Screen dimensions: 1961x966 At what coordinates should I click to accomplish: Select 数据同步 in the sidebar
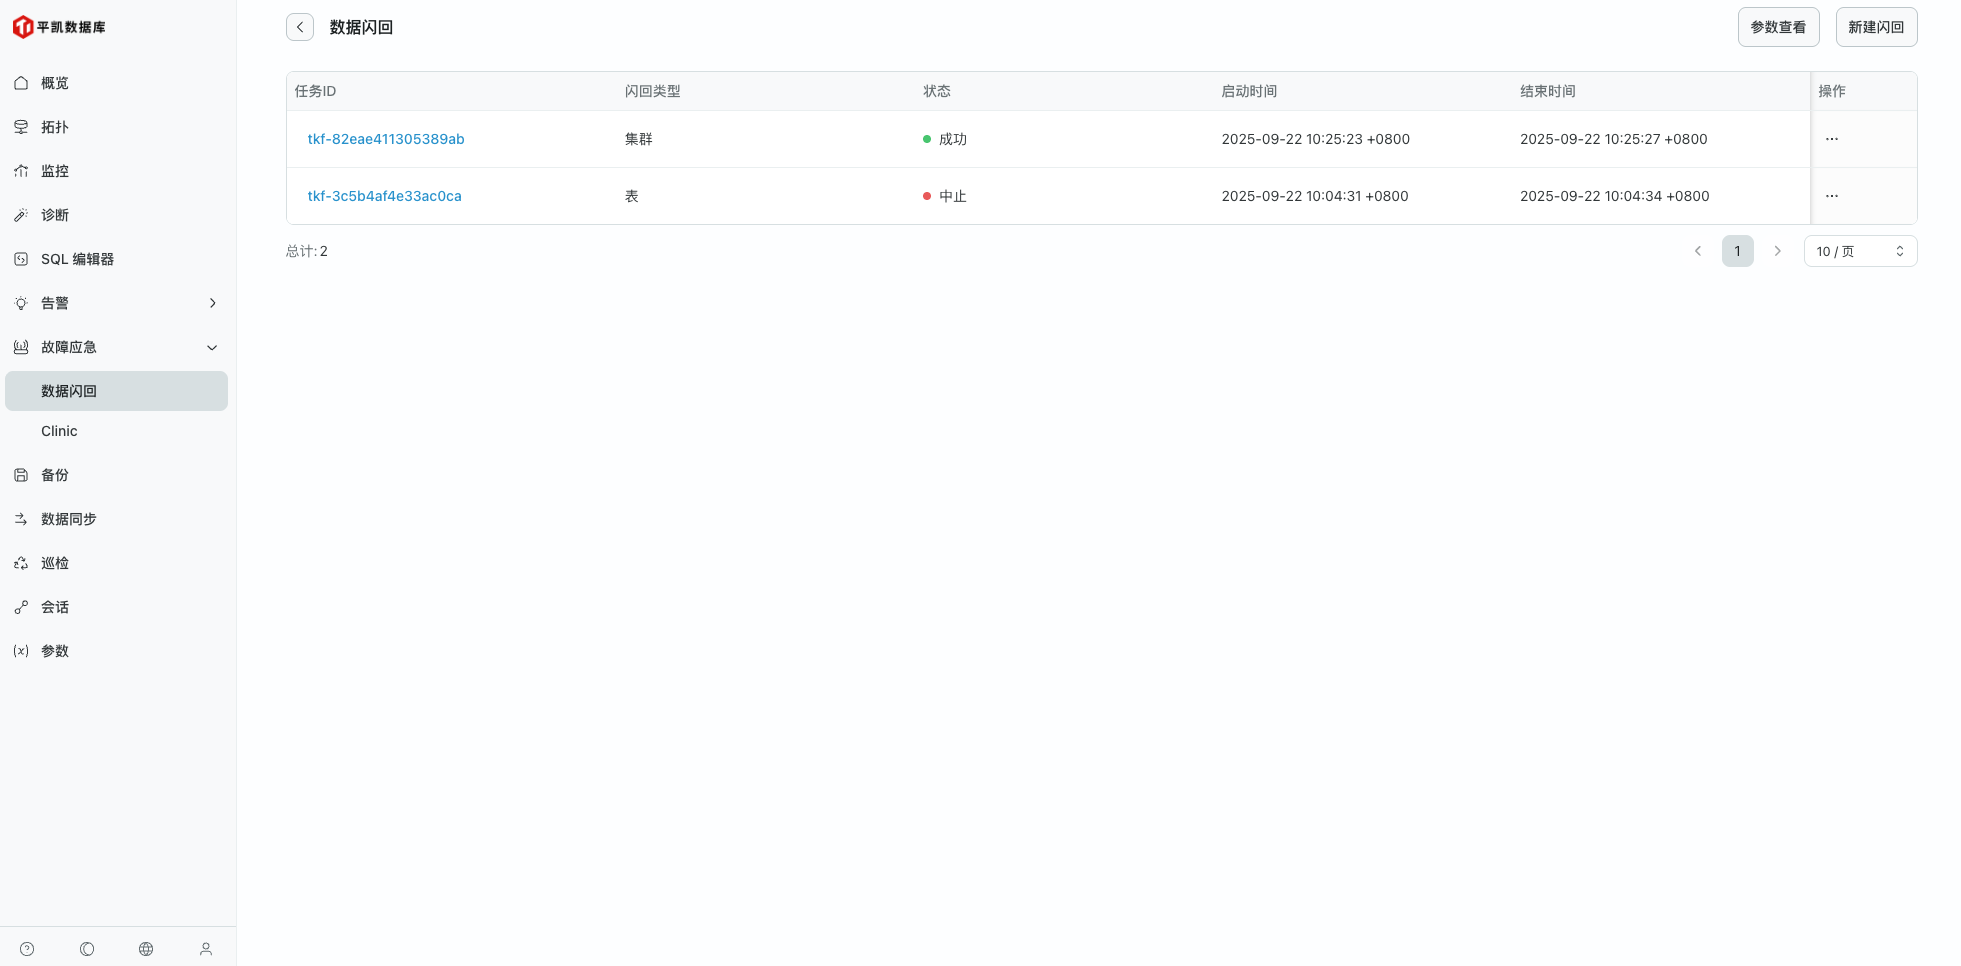(68, 519)
